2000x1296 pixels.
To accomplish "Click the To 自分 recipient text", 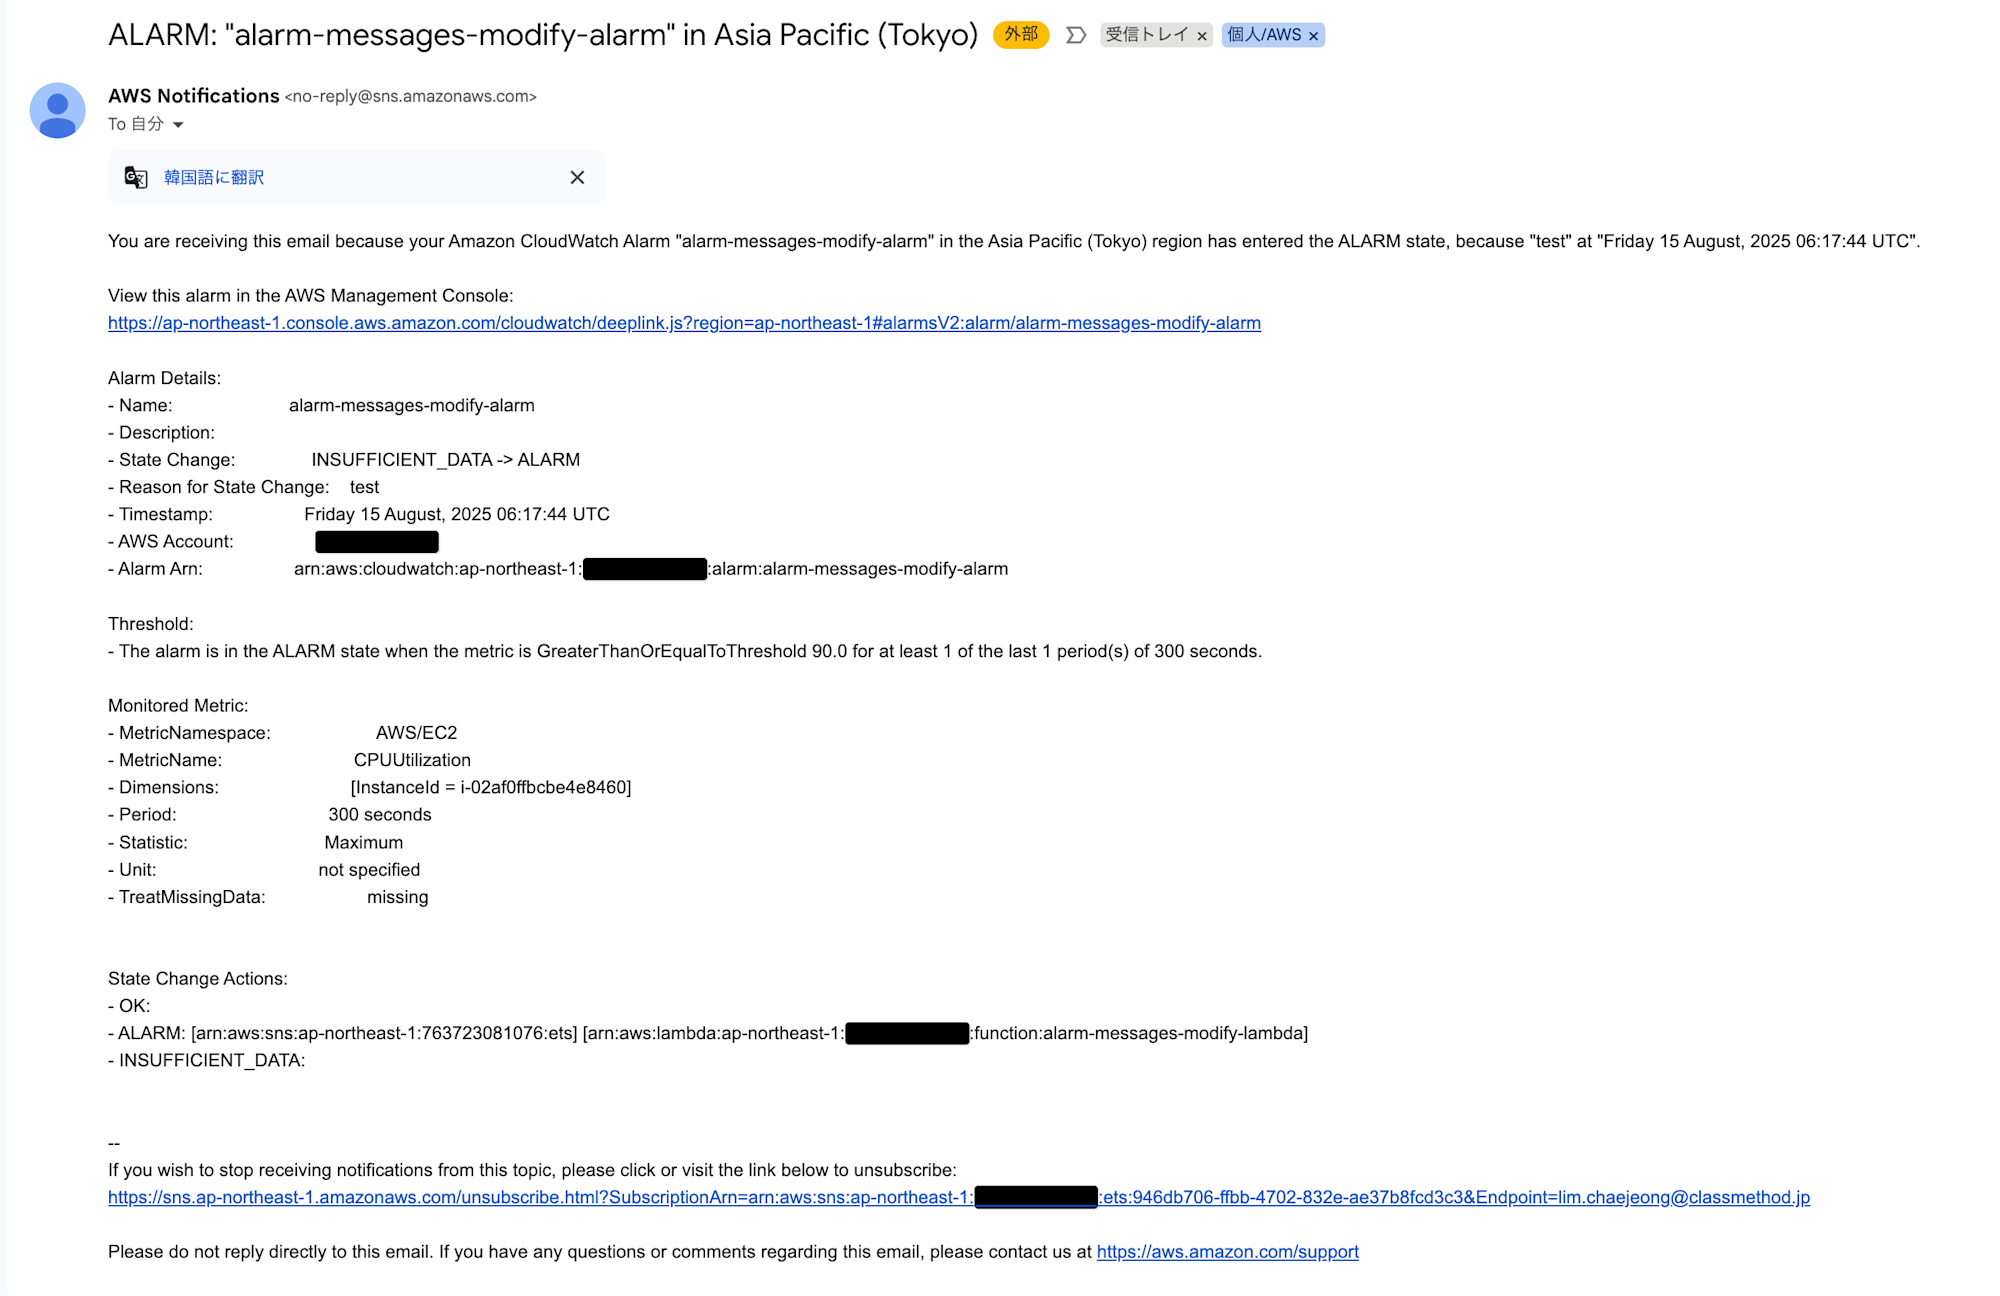I will pos(136,124).
